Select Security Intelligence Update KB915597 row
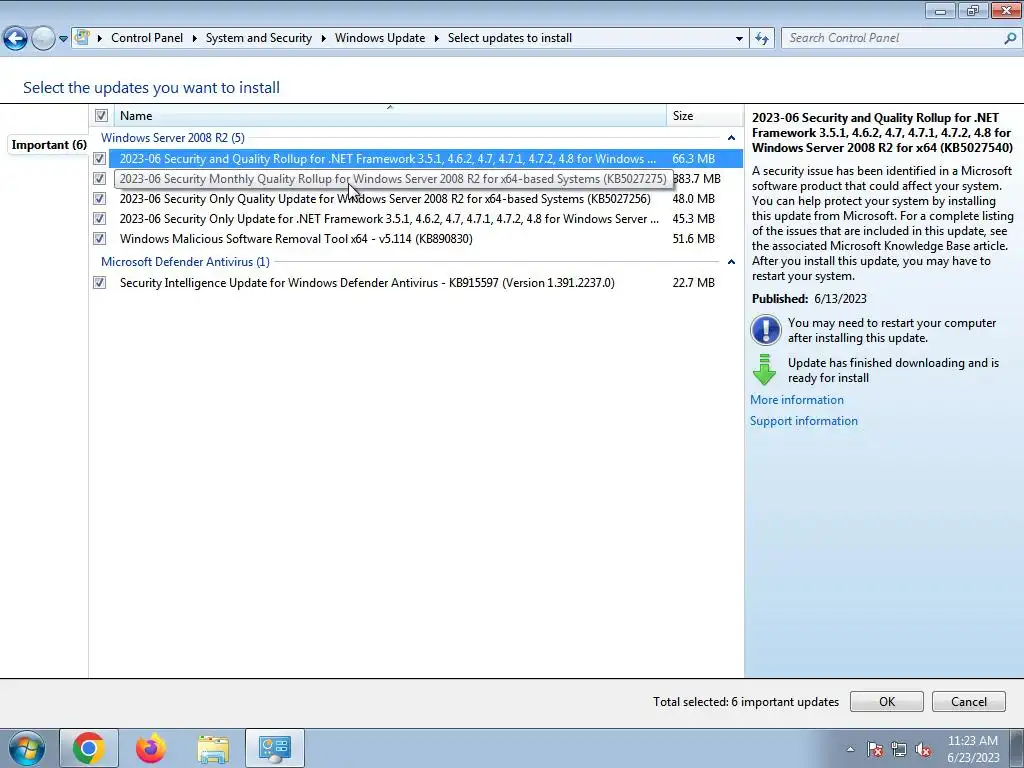The width and height of the screenshot is (1024, 768). 426,283
